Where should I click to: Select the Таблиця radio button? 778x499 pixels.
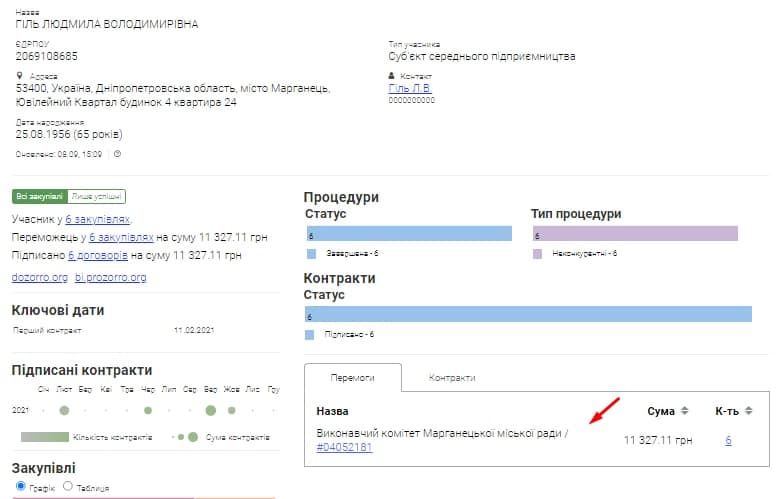[68, 486]
